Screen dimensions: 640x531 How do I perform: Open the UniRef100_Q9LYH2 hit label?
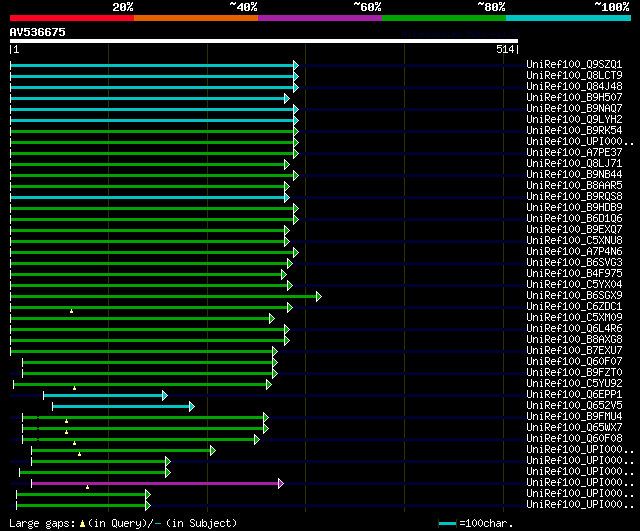point(574,120)
